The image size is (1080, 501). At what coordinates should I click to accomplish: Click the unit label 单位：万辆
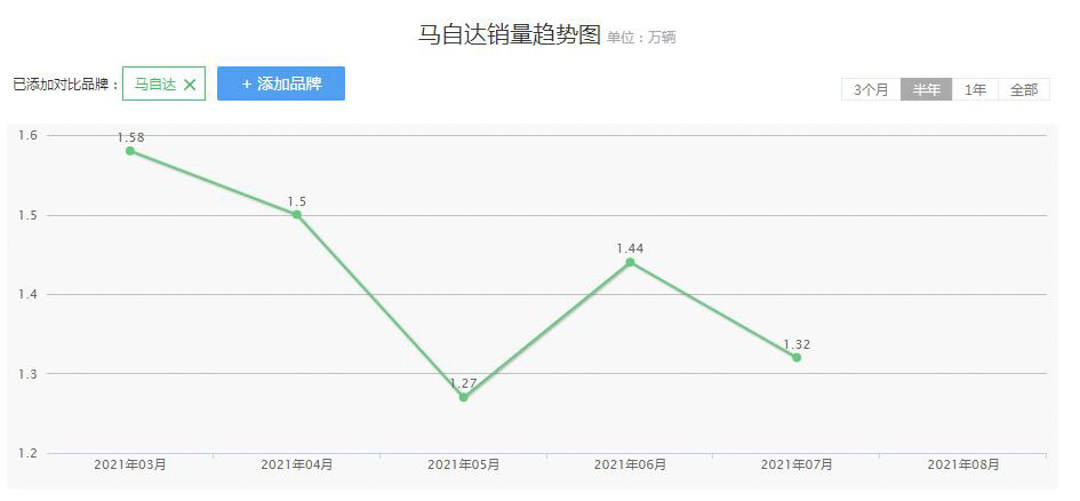[641, 38]
